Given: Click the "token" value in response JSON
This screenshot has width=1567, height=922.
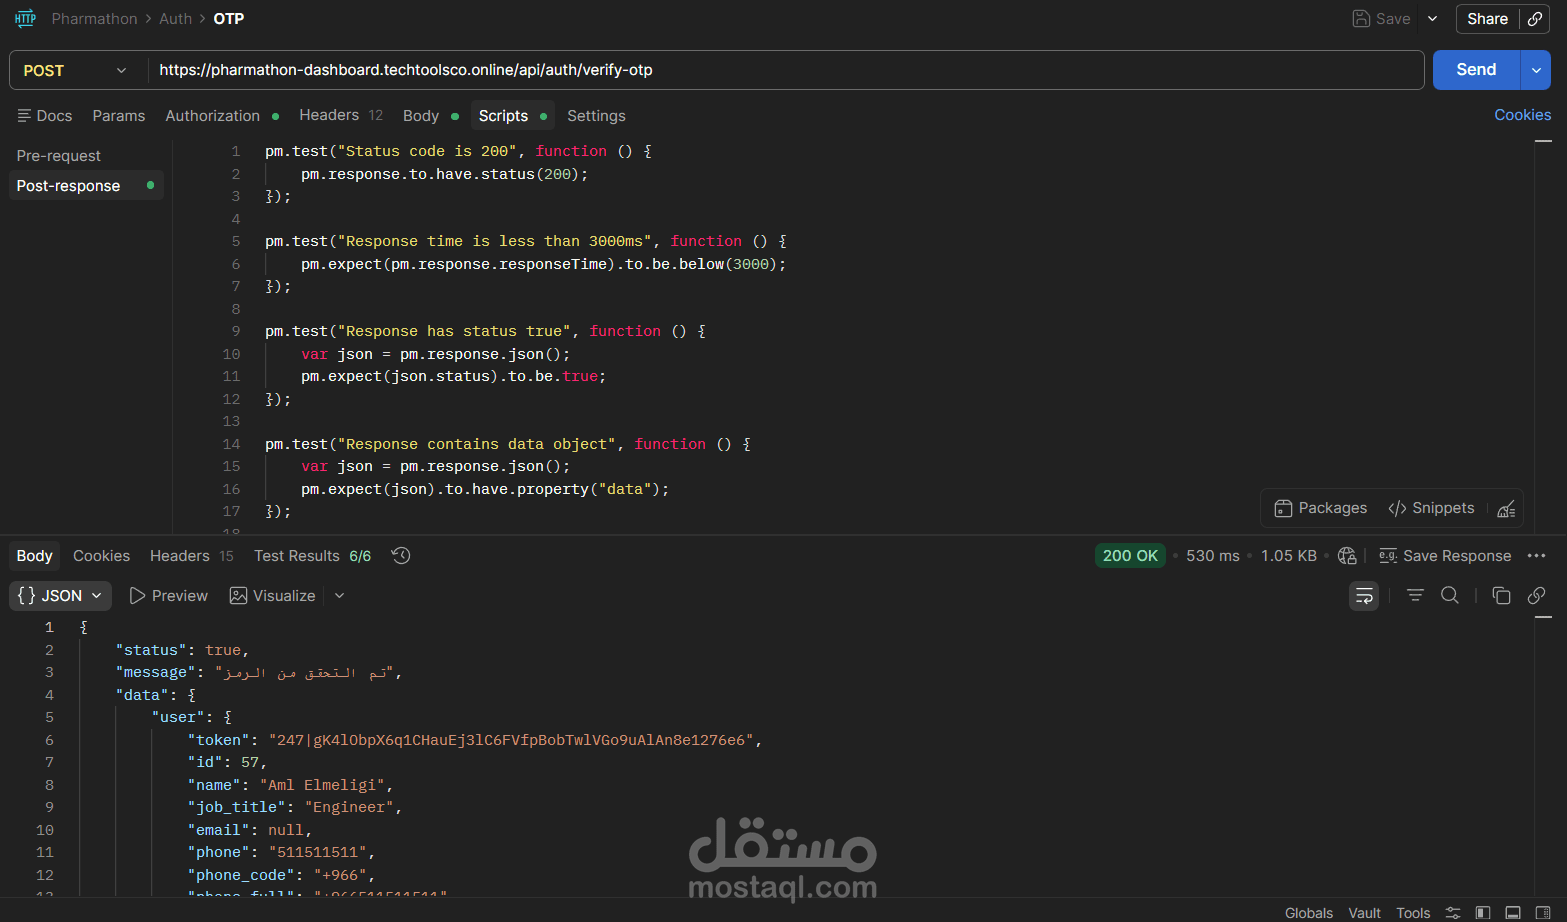Looking at the screenshot, I should click(x=511, y=740).
